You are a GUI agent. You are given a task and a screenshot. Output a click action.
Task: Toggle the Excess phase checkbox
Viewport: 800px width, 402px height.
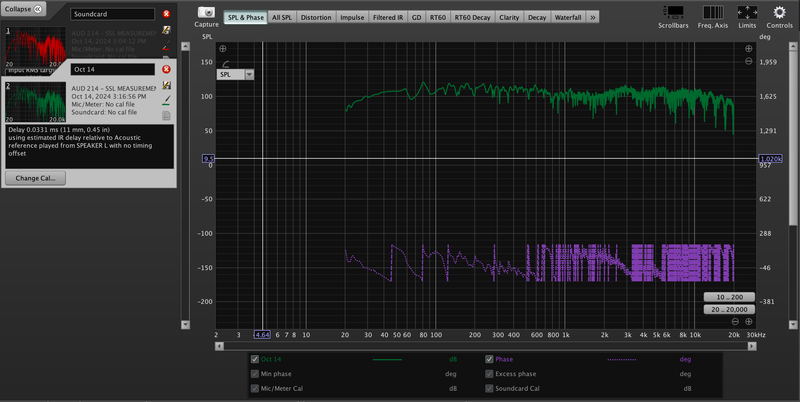click(489, 374)
